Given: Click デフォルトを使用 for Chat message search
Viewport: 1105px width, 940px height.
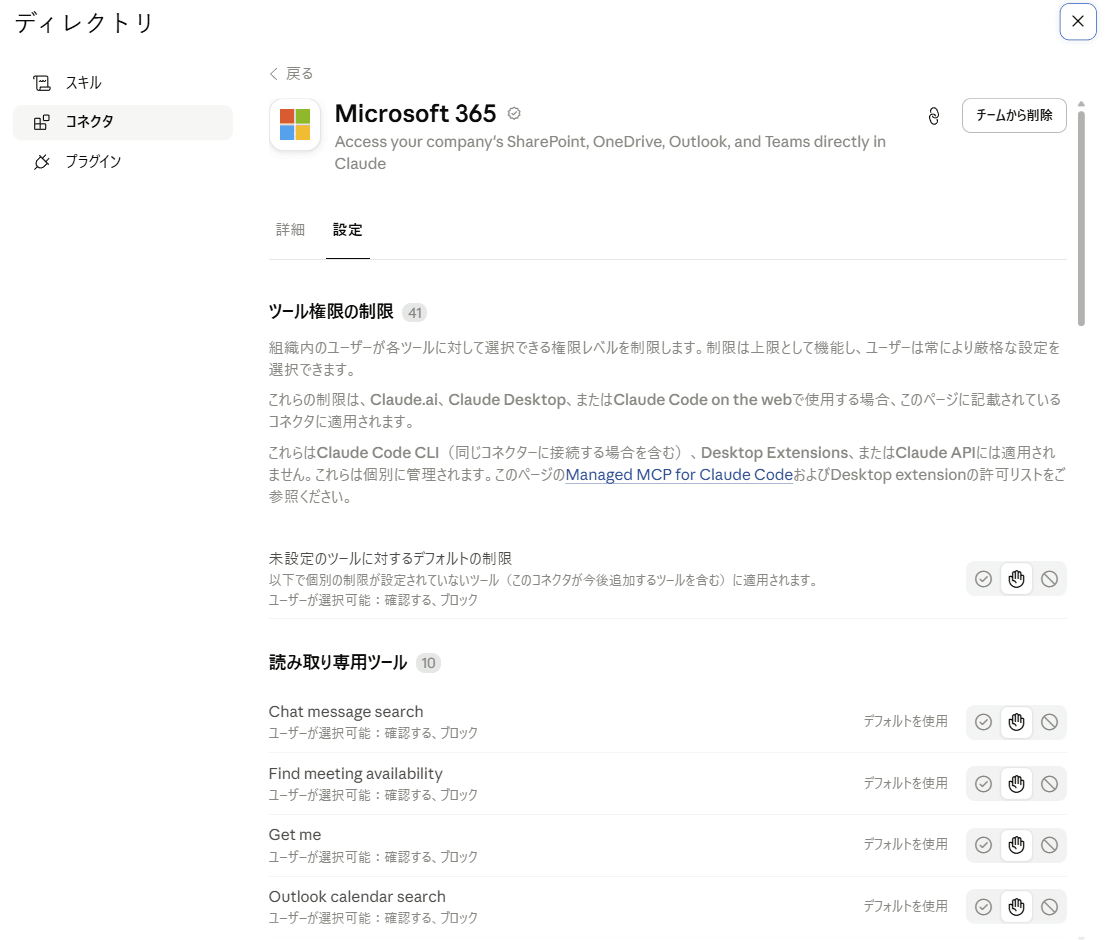Looking at the screenshot, I should (906, 722).
